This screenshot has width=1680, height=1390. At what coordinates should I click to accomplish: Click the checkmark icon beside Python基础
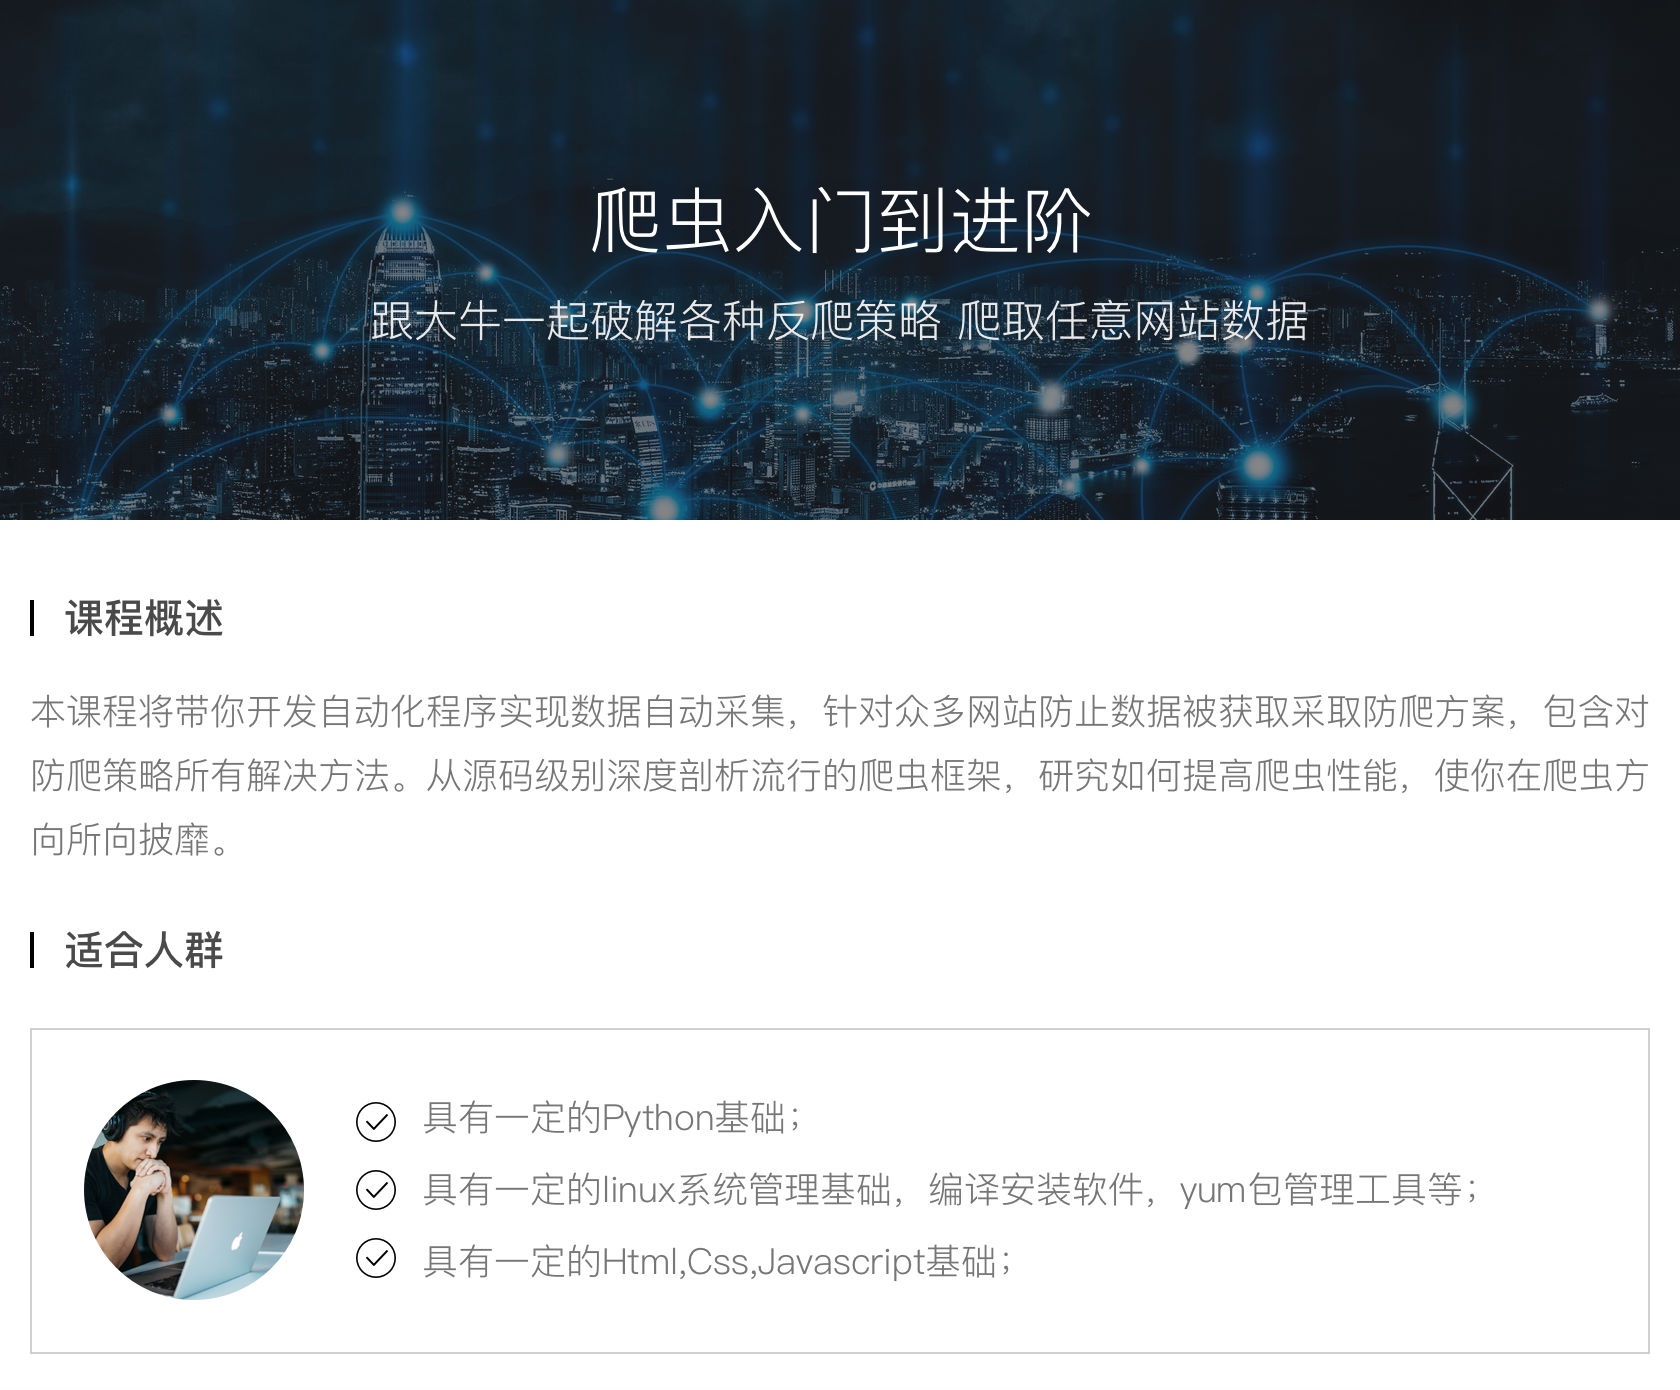376,1121
